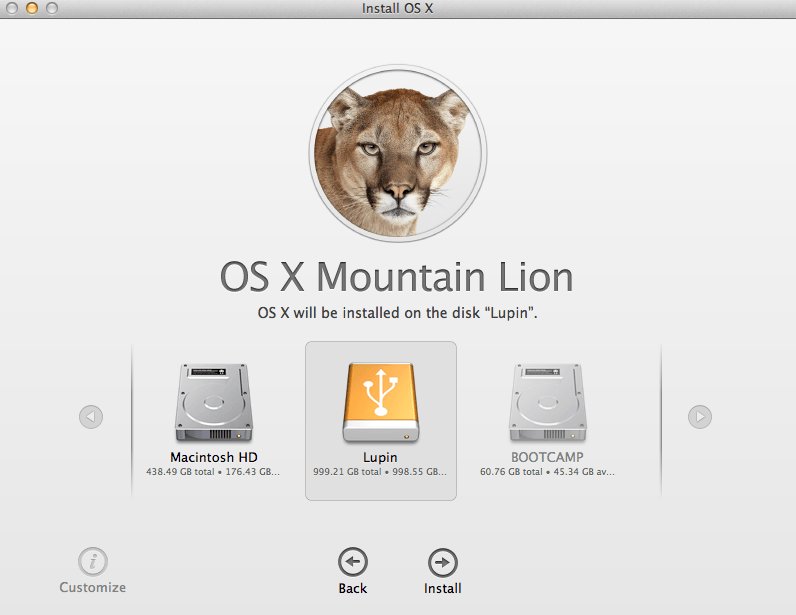Click the Mountain Lion portrait image
Image resolution: width=796 pixels, height=615 pixels.
click(398, 161)
